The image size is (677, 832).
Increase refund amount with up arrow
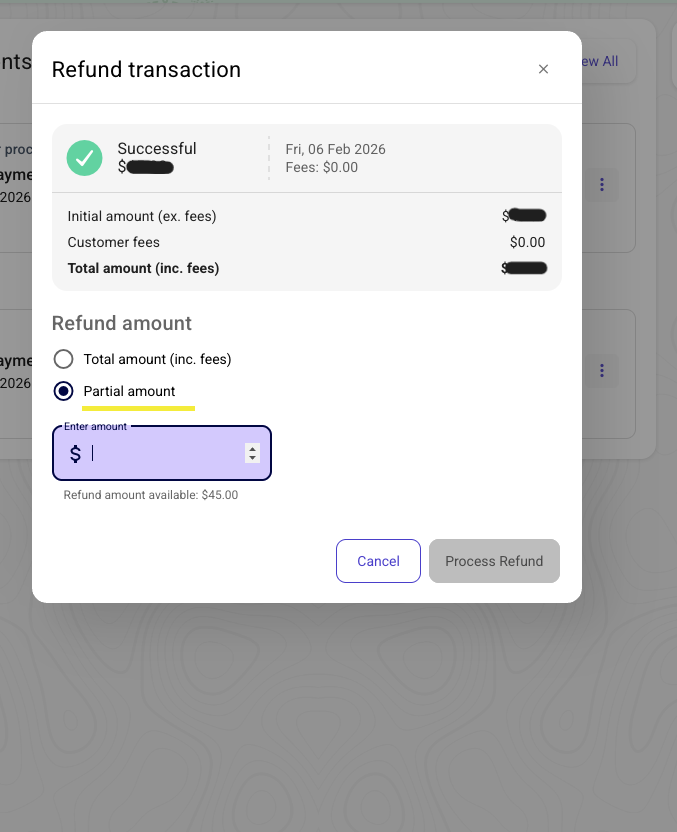[252, 448]
